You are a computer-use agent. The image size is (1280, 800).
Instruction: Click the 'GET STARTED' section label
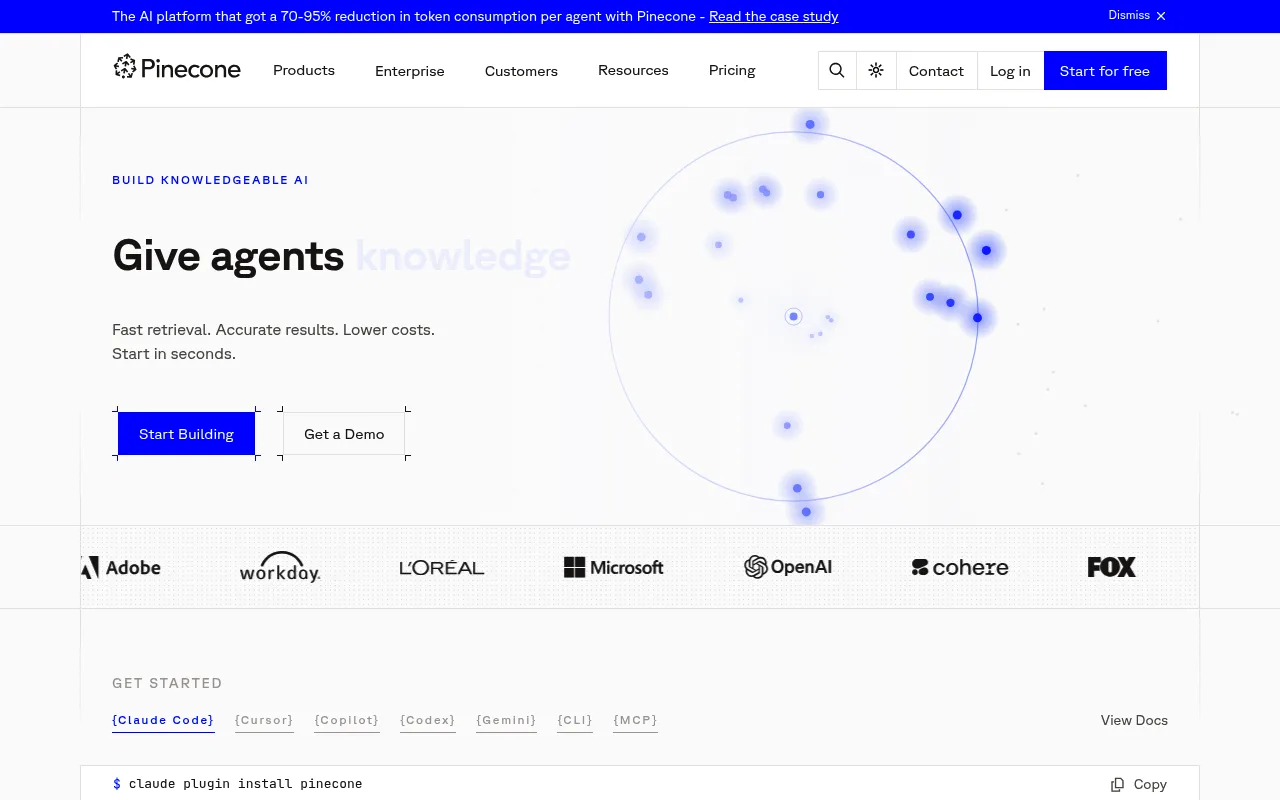[x=167, y=683]
